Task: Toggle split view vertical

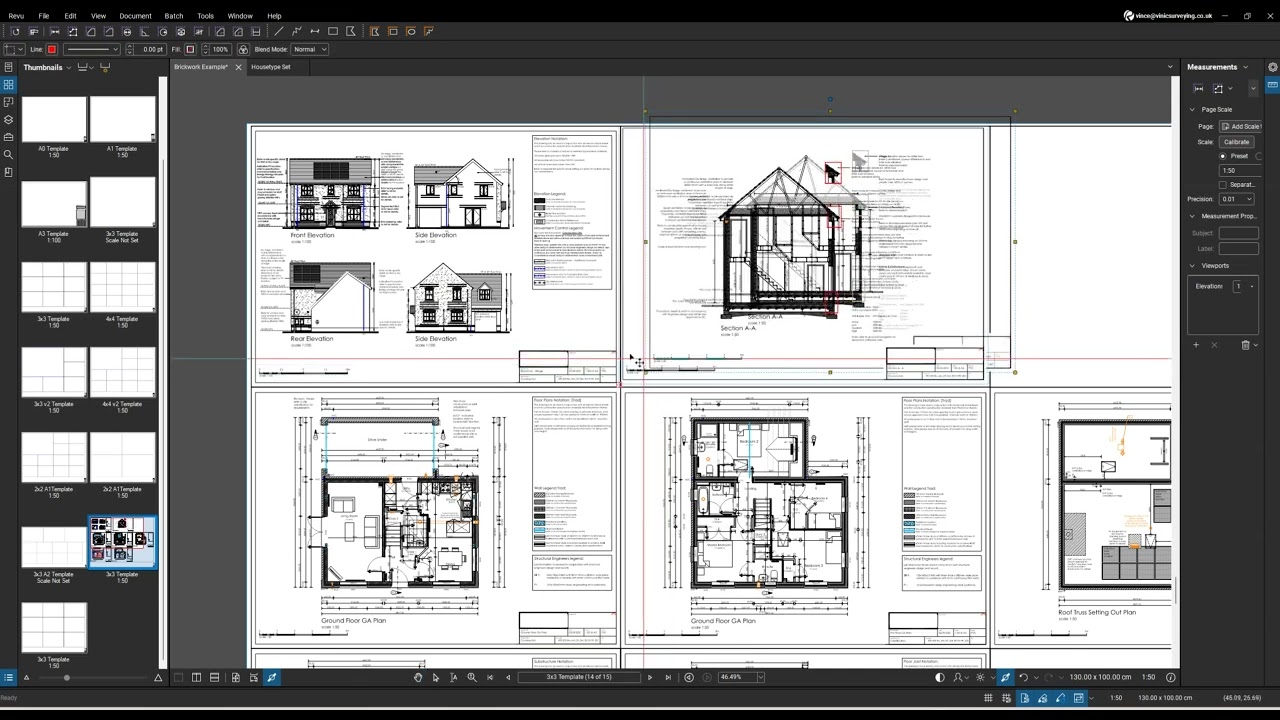Action: (x=196, y=677)
